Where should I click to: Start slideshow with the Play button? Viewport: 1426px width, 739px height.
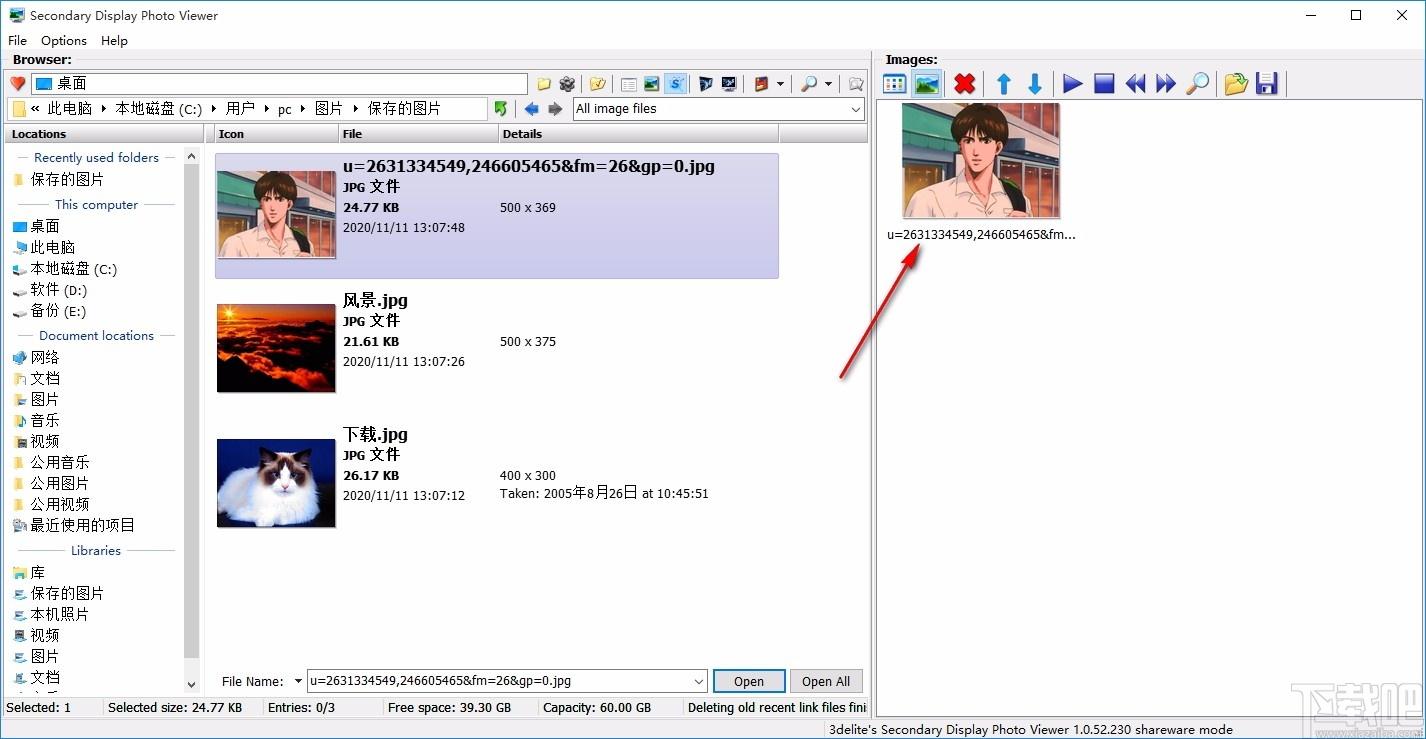pos(1072,84)
